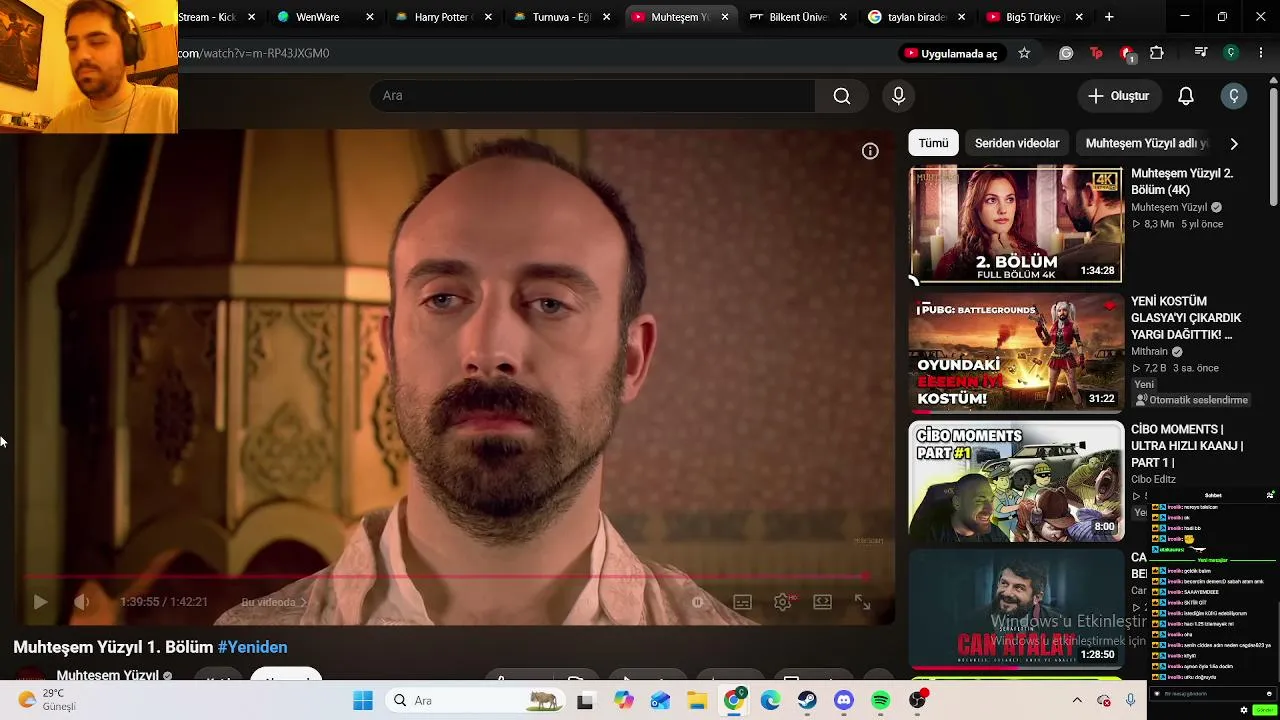
Task: Select the "Seriden videolar" filter chip
Action: tap(1017, 143)
